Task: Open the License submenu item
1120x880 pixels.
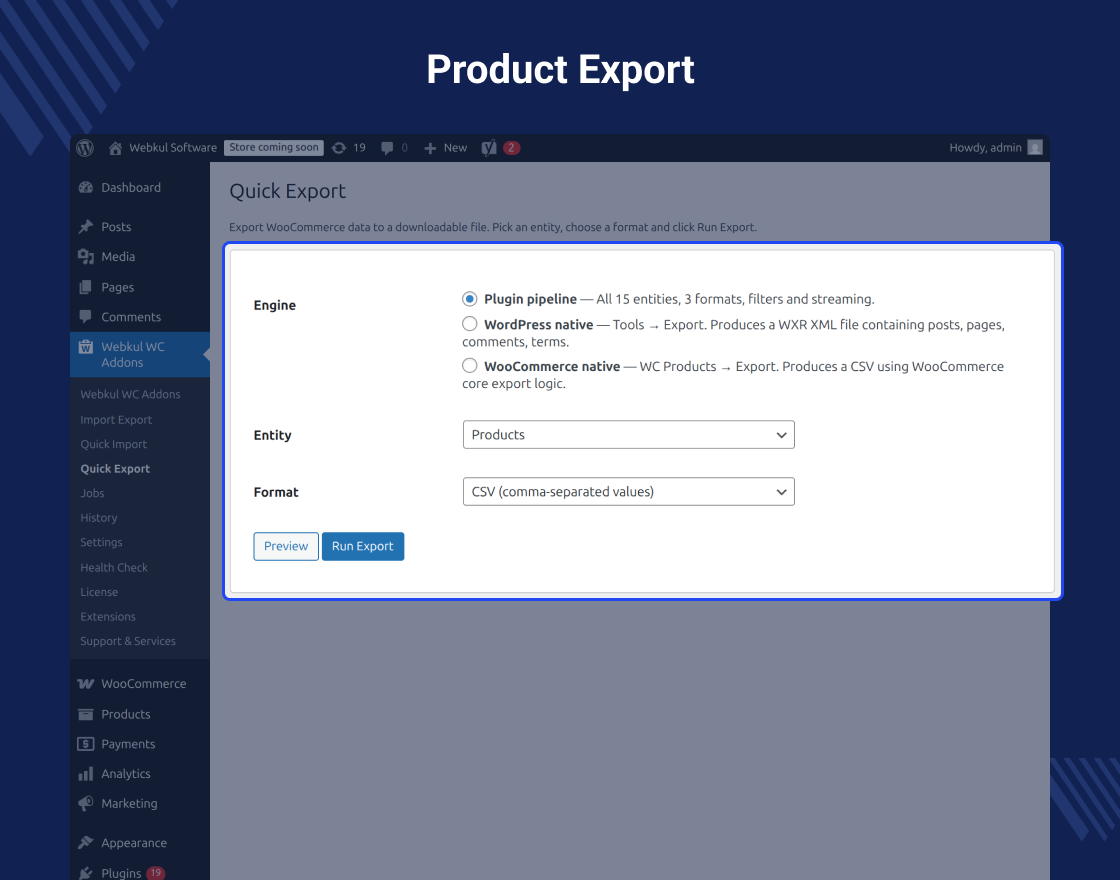Action: click(99, 592)
